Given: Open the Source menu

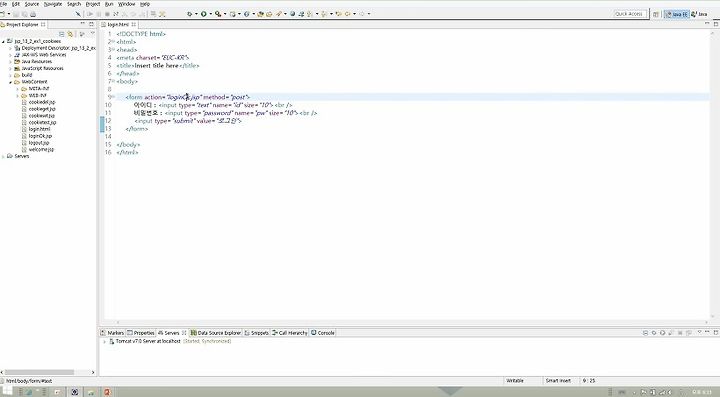Looking at the screenshot, I should point(32,4).
